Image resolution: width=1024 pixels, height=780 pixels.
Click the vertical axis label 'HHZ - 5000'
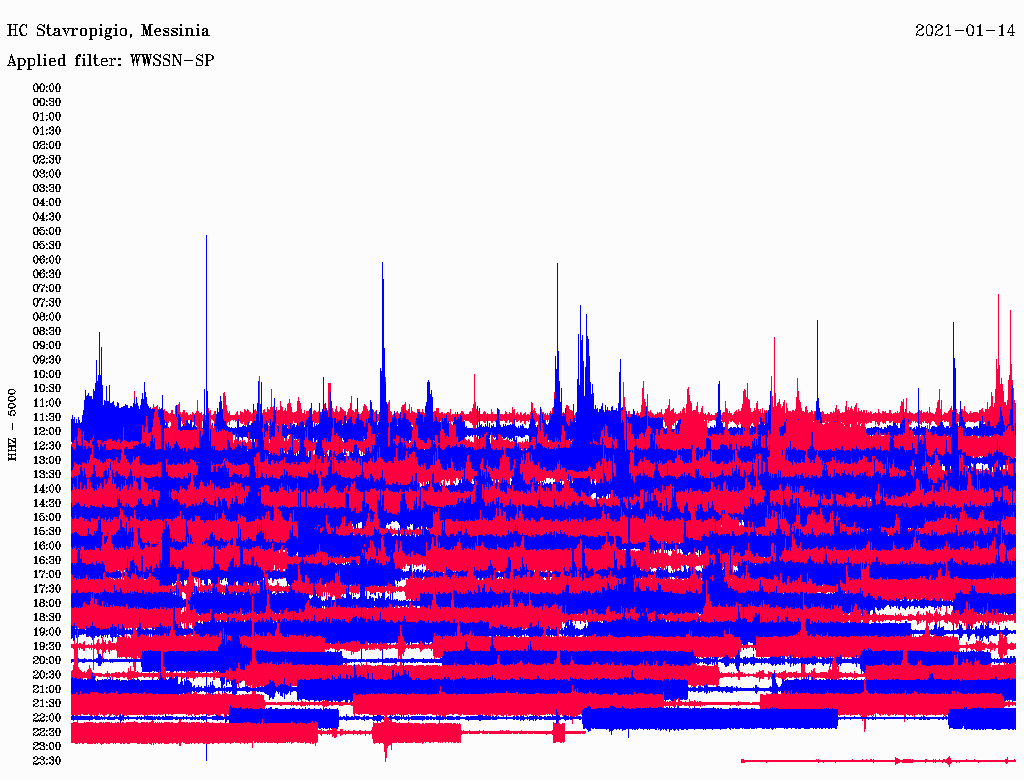[x=12, y=425]
